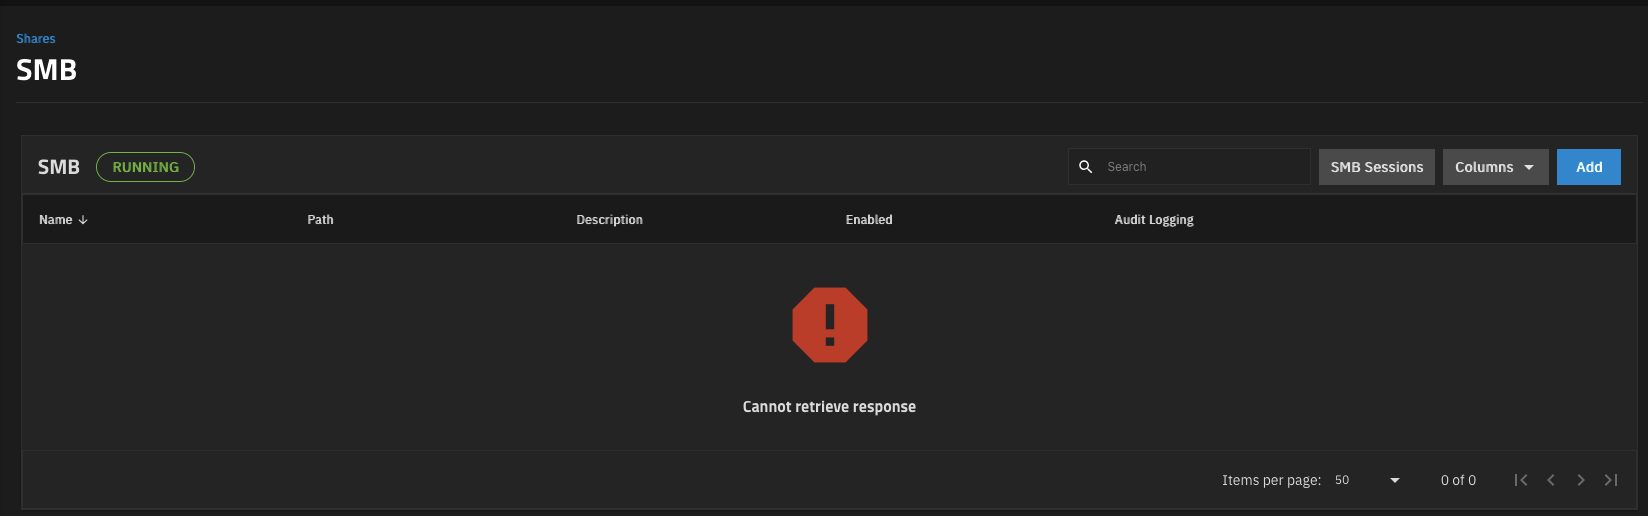Click the Shares breadcrumb link
Viewport: 1648px width, 516px height.
(35, 39)
